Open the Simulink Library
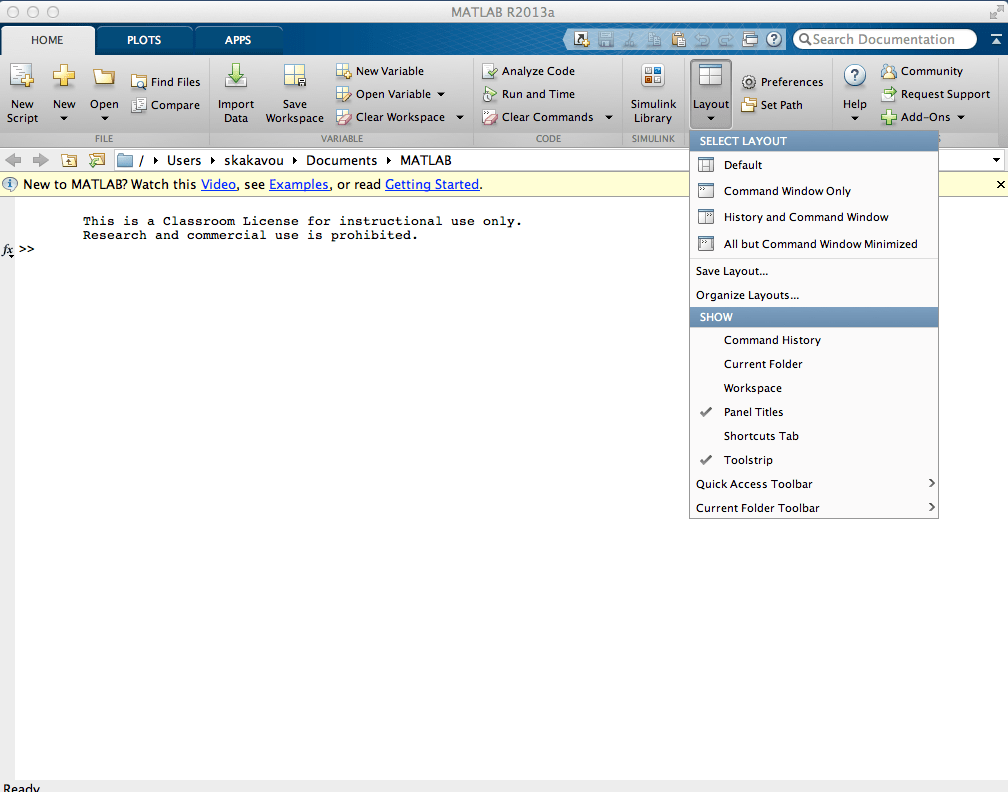The width and height of the screenshot is (1008, 792). pos(653,91)
